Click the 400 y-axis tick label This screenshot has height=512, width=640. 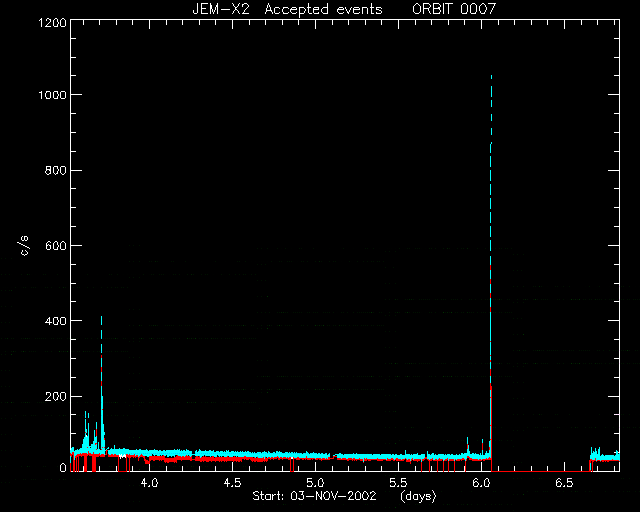pos(55,321)
